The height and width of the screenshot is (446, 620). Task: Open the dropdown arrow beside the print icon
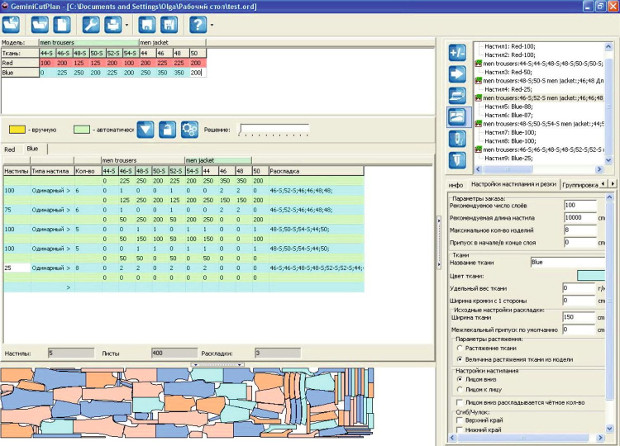click(127, 23)
